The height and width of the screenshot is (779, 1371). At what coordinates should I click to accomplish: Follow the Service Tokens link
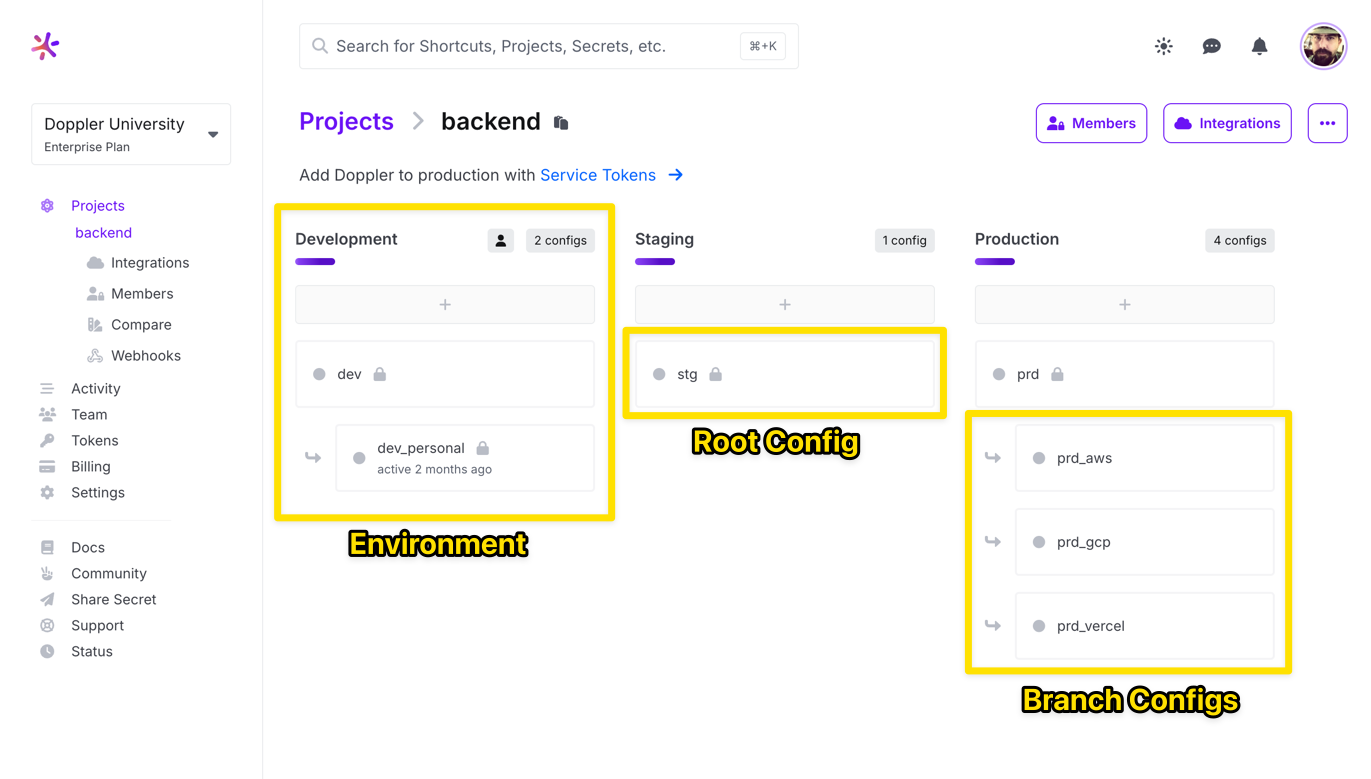pos(598,175)
